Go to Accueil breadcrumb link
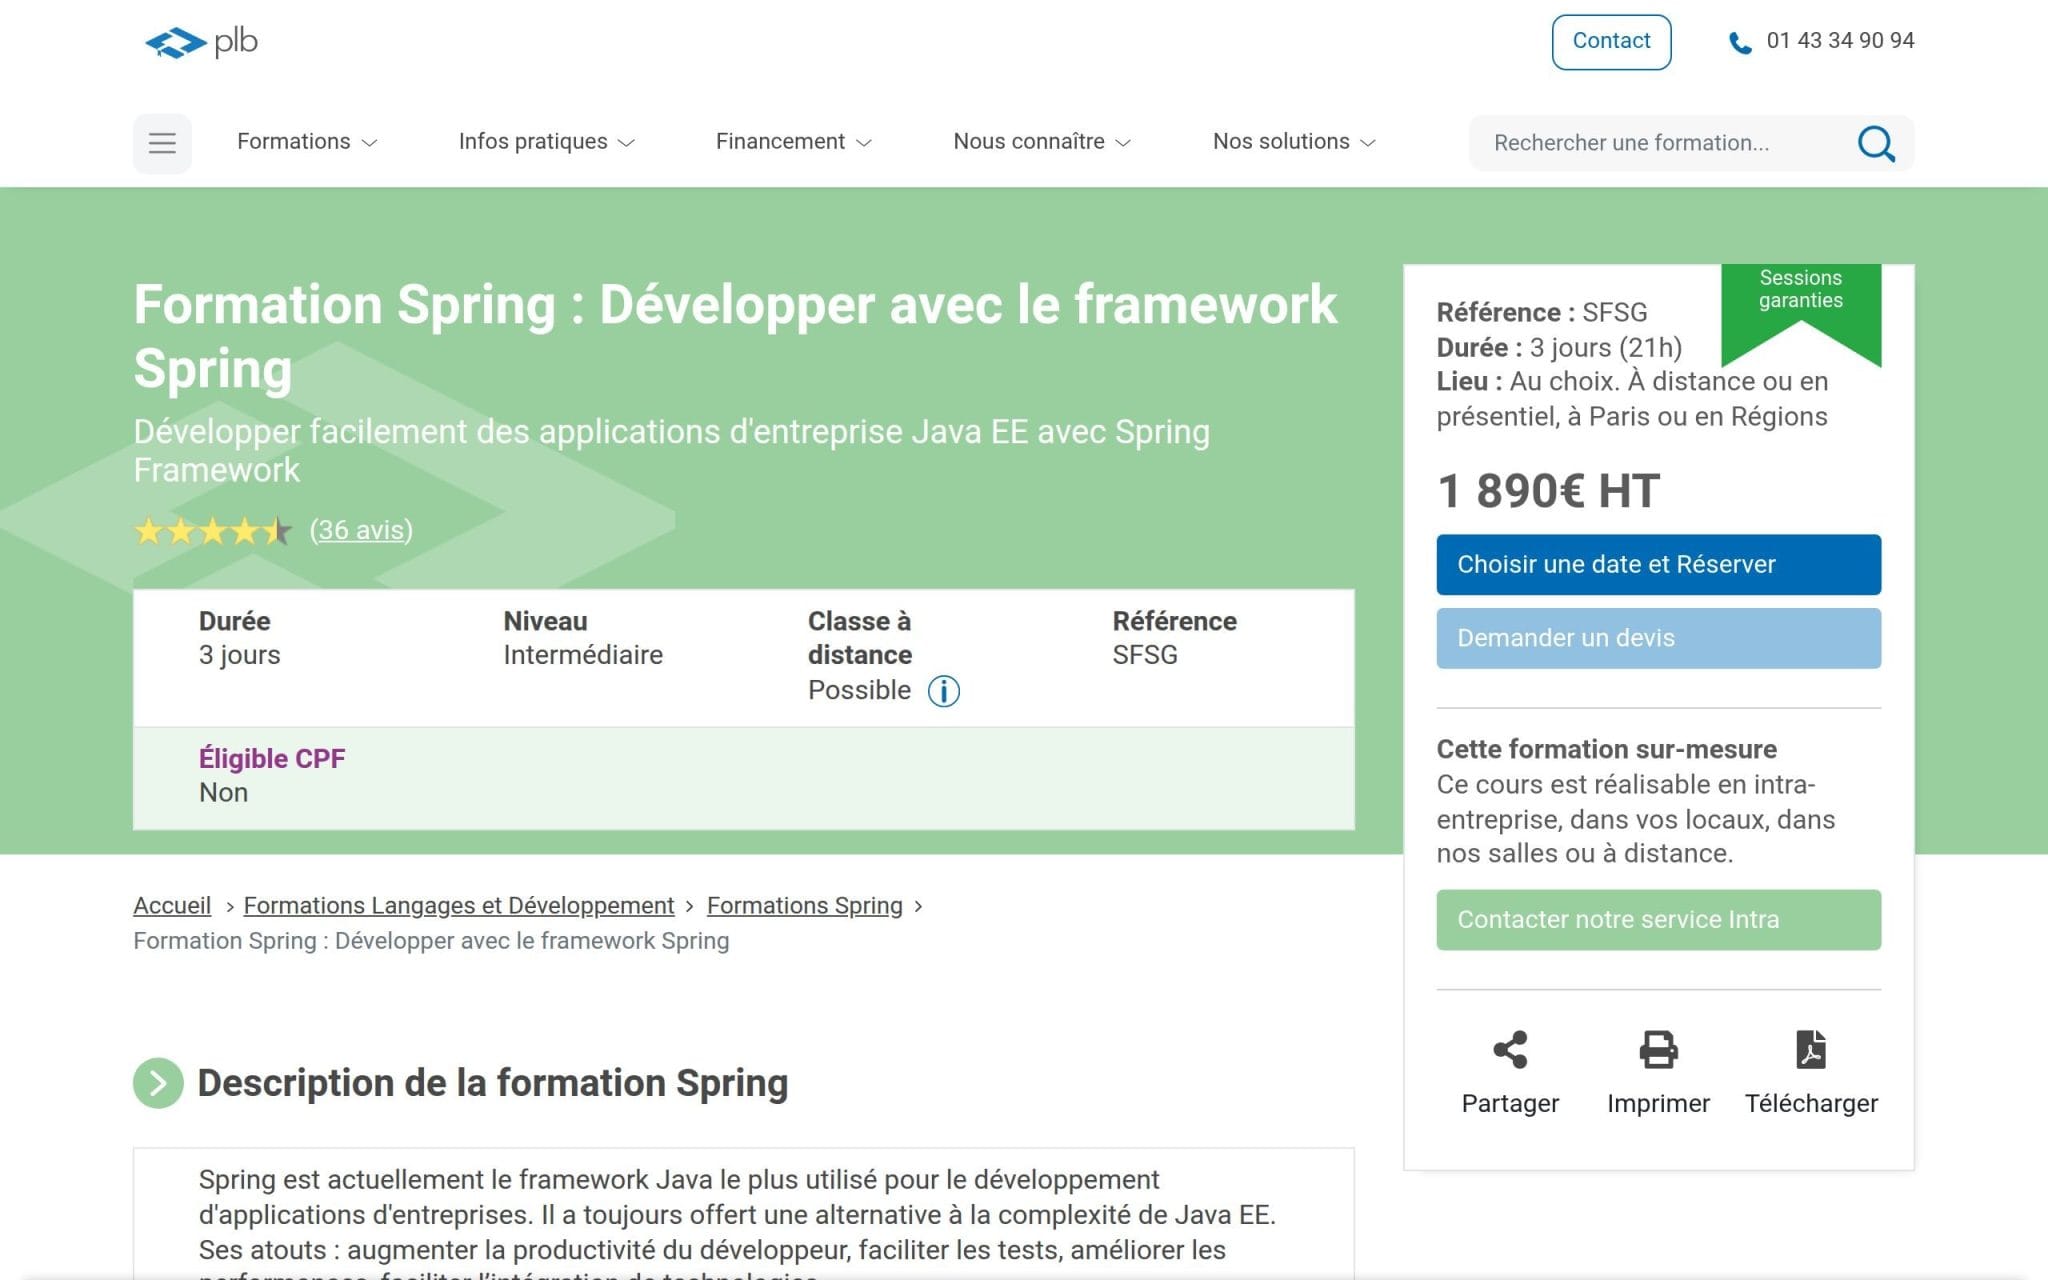 pos(172,905)
